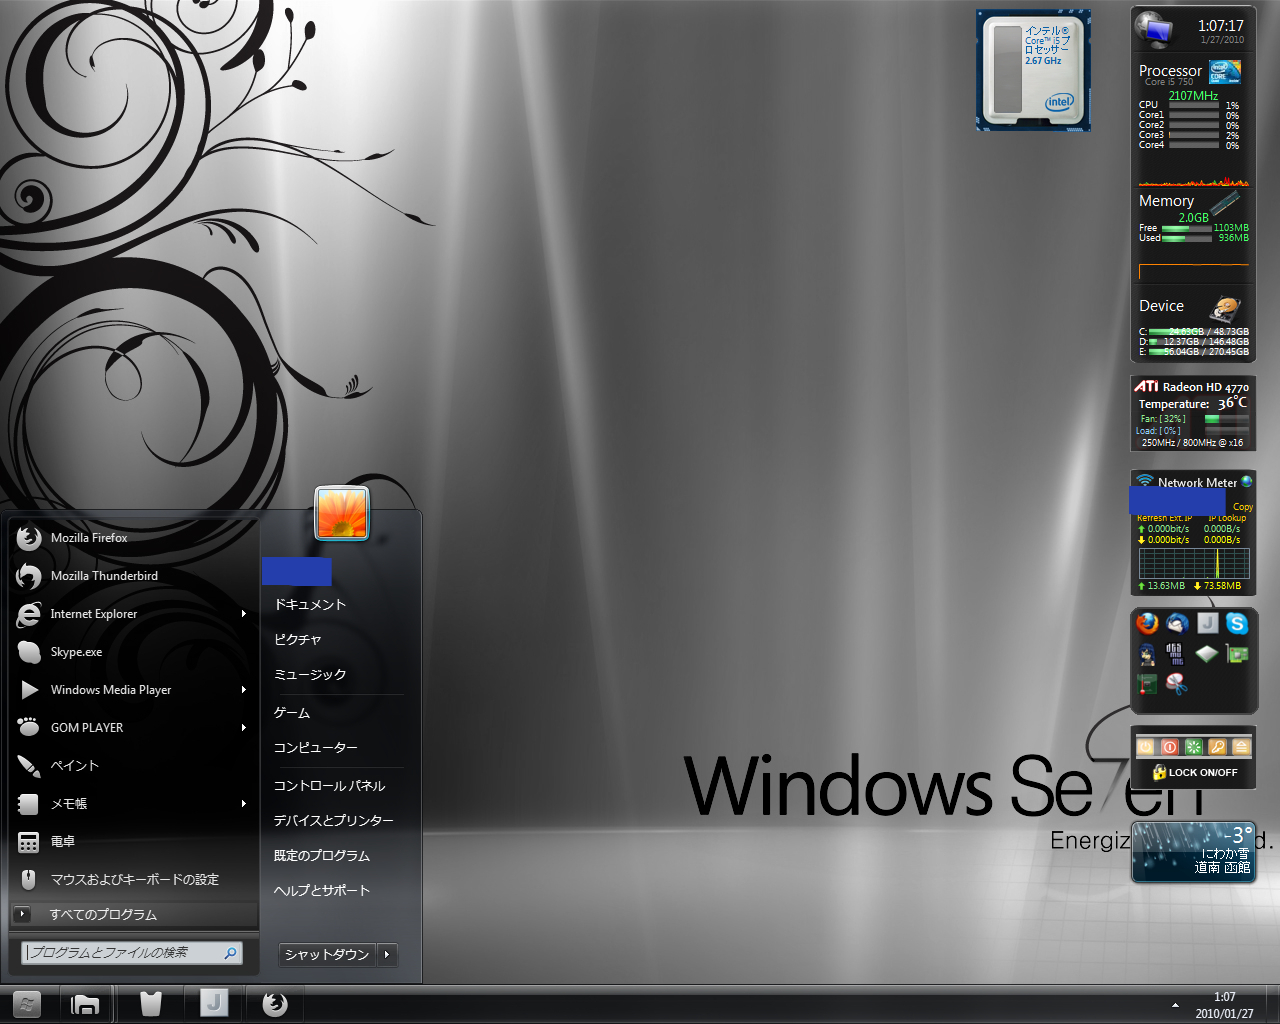
Task: Open ペイント from the Start menu
Action: tap(134, 766)
